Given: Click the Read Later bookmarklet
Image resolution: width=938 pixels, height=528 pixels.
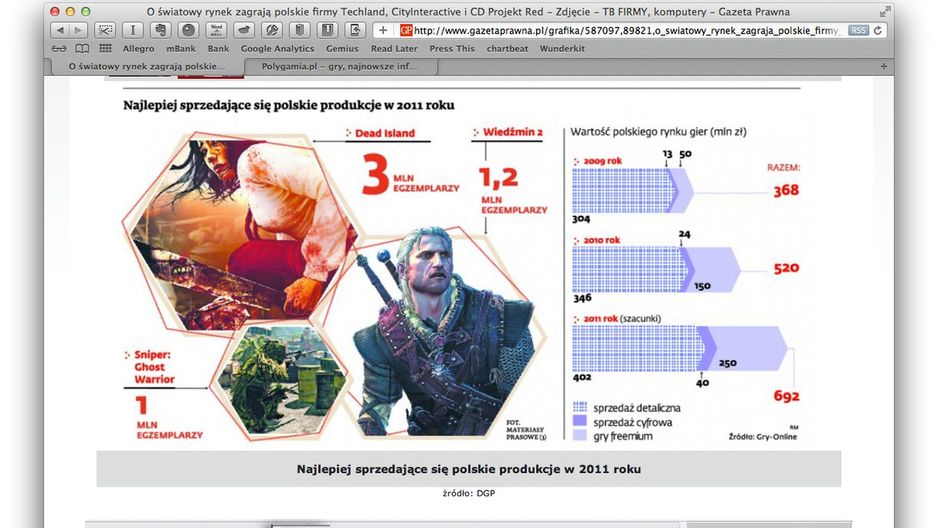Looking at the screenshot, I should 394,48.
